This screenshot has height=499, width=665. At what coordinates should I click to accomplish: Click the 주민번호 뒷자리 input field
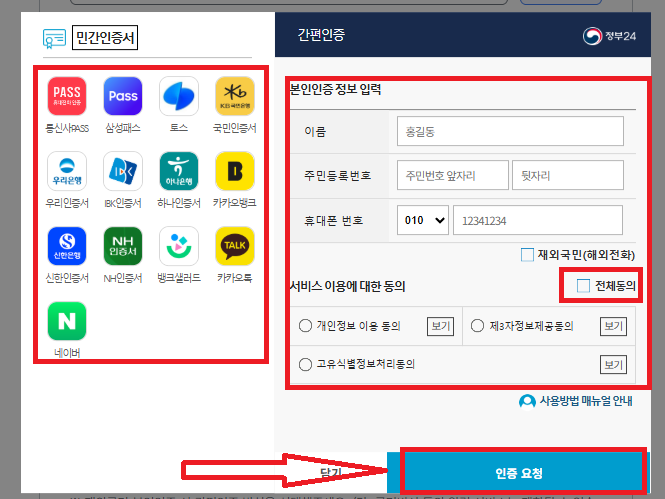568,175
